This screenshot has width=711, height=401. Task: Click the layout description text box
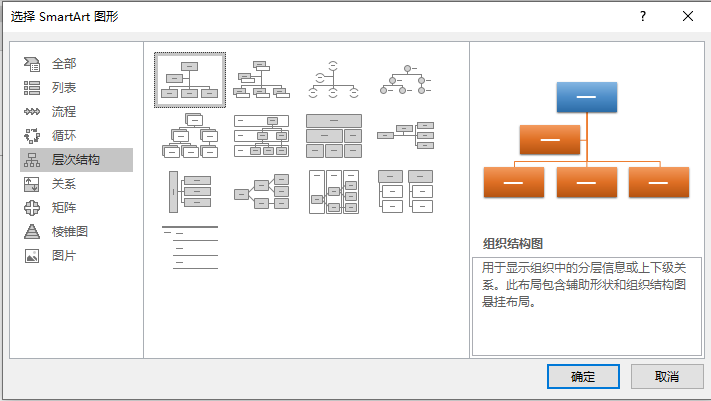(587, 306)
